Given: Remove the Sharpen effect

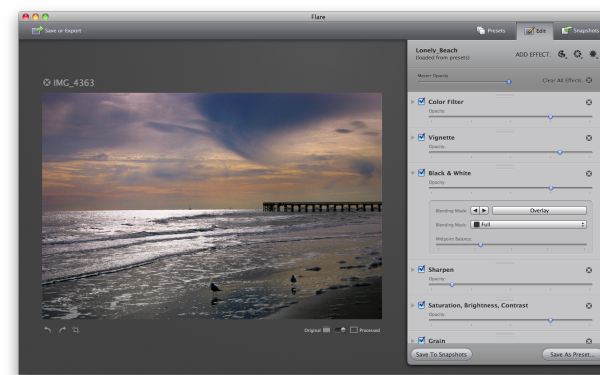Looking at the screenshot, I should [589, 270].
